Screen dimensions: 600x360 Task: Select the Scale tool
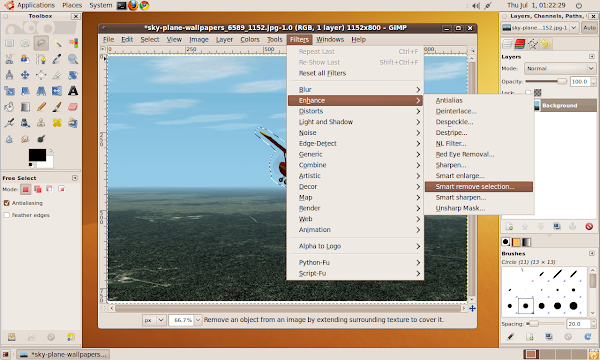tap(9, 91)
